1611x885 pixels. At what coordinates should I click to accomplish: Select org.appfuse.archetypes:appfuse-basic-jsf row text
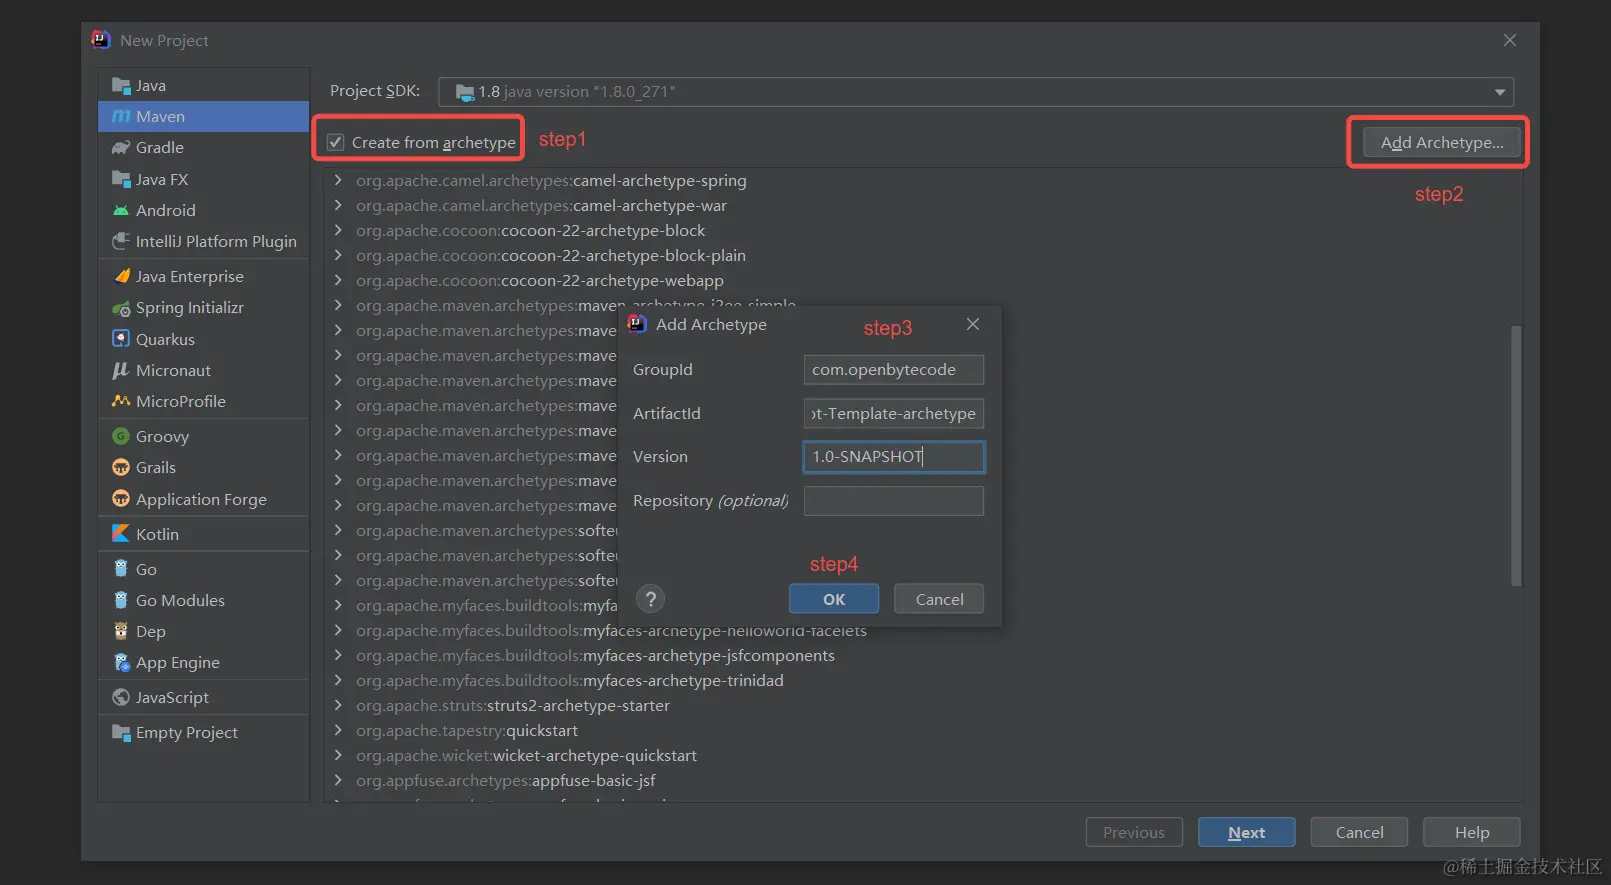(506, 780)
